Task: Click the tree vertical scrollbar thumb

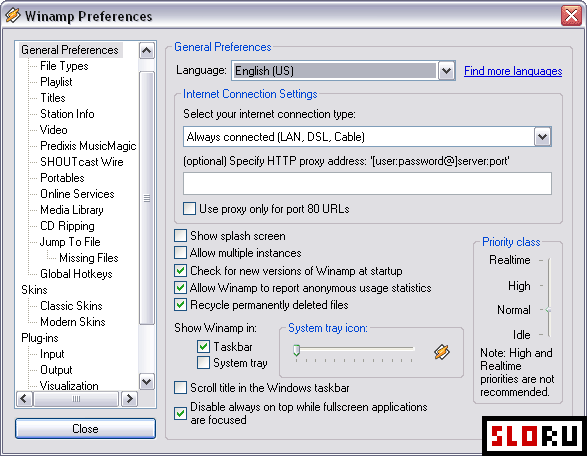Action: coord(146,198)
